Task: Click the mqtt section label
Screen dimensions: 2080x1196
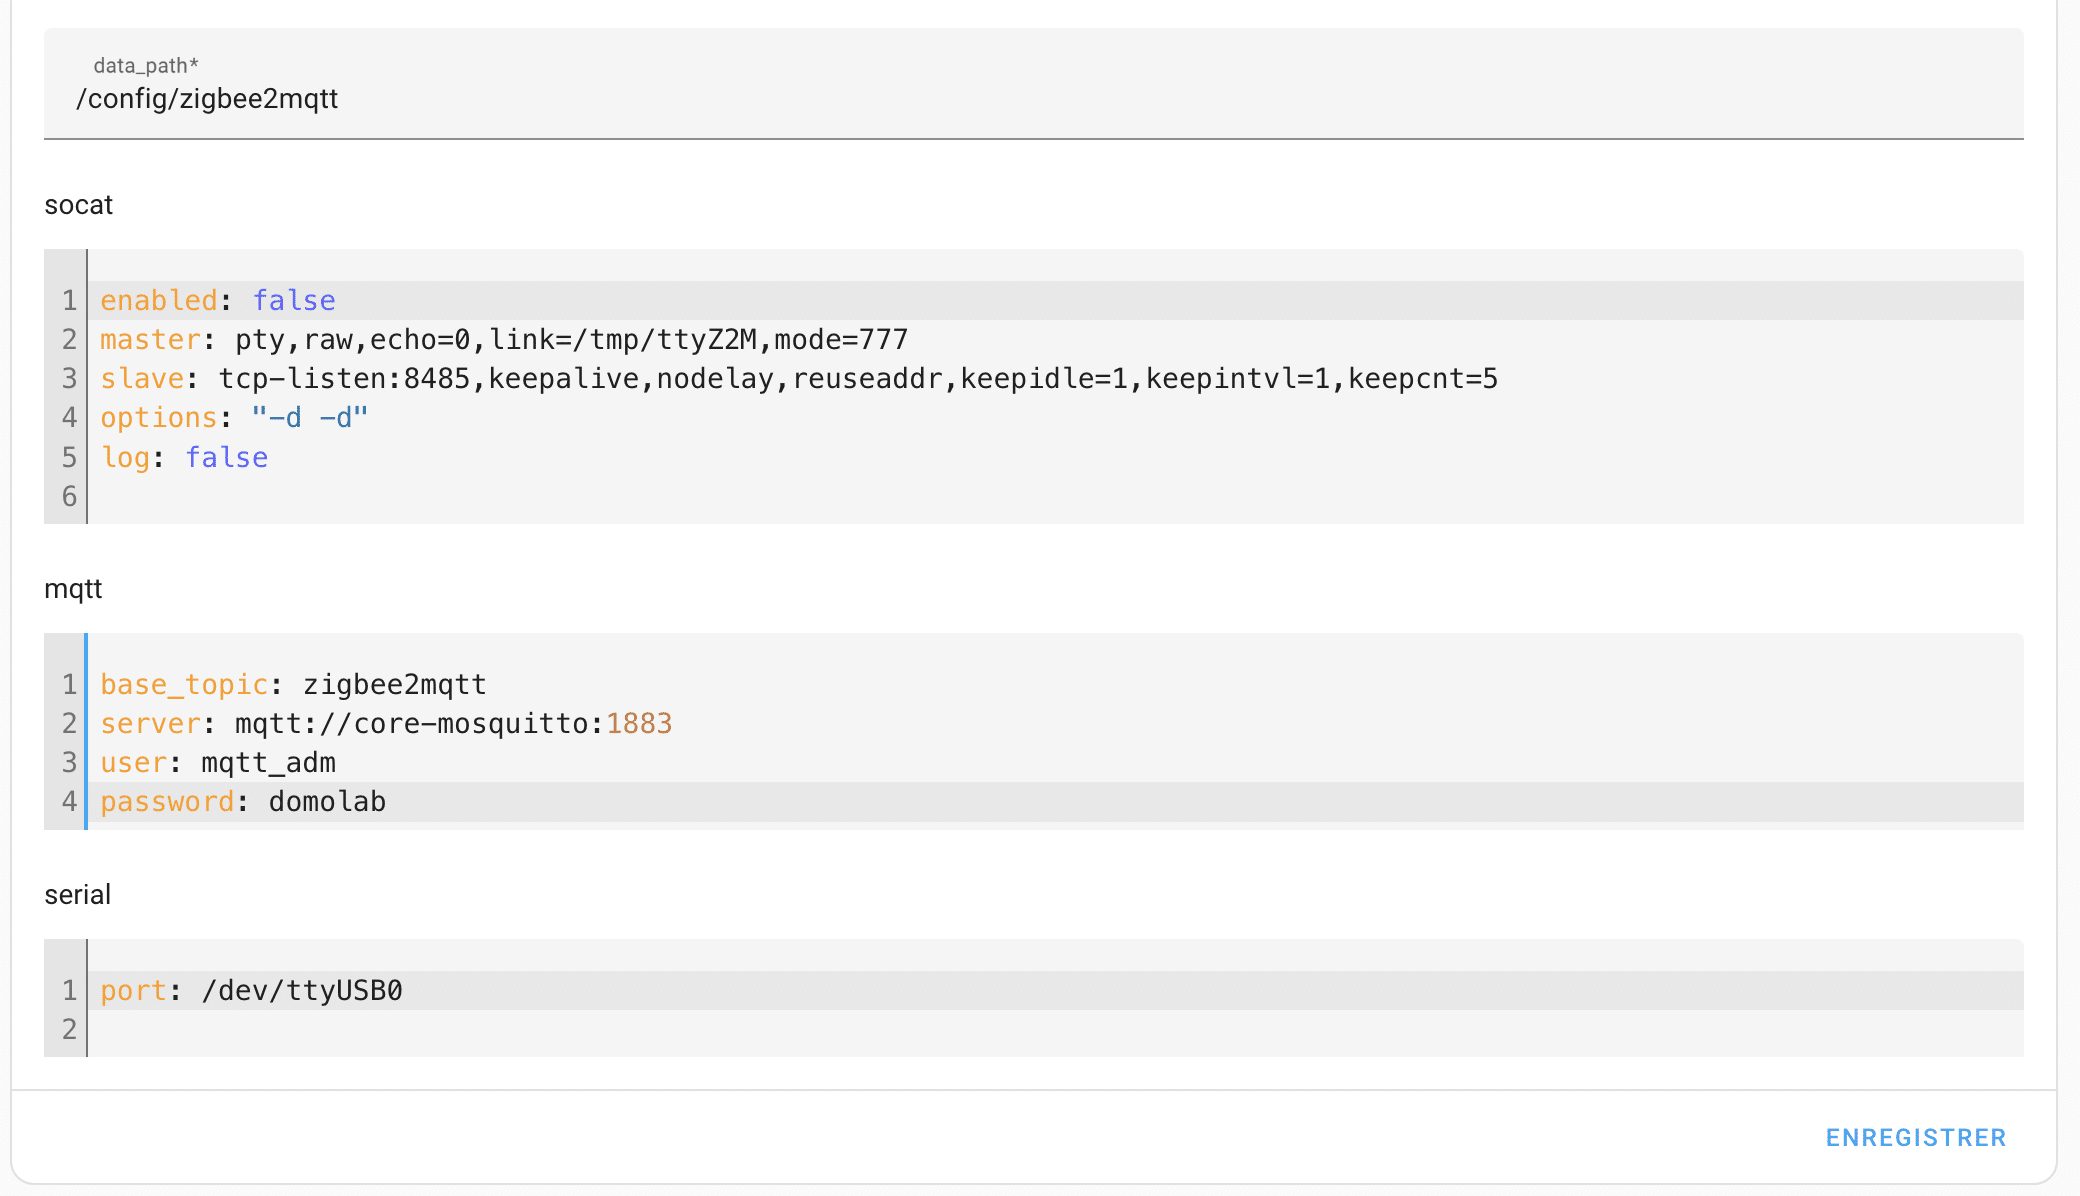Action: (x=73, y=589)
